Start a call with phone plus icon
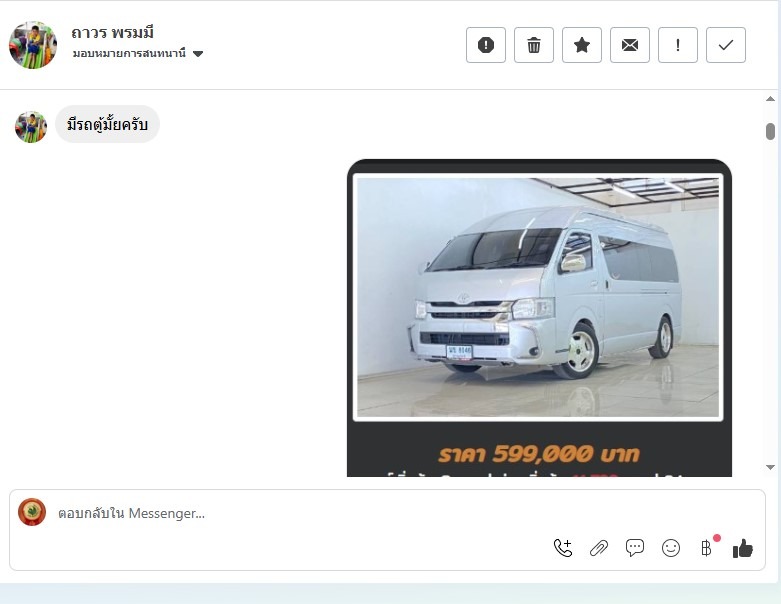The height and width of the screenshot is (604, 781). 563,548
